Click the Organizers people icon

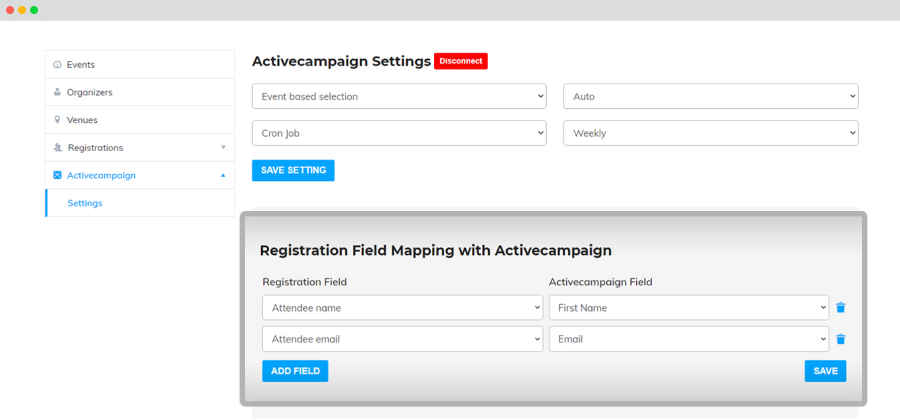pos(57,92)
